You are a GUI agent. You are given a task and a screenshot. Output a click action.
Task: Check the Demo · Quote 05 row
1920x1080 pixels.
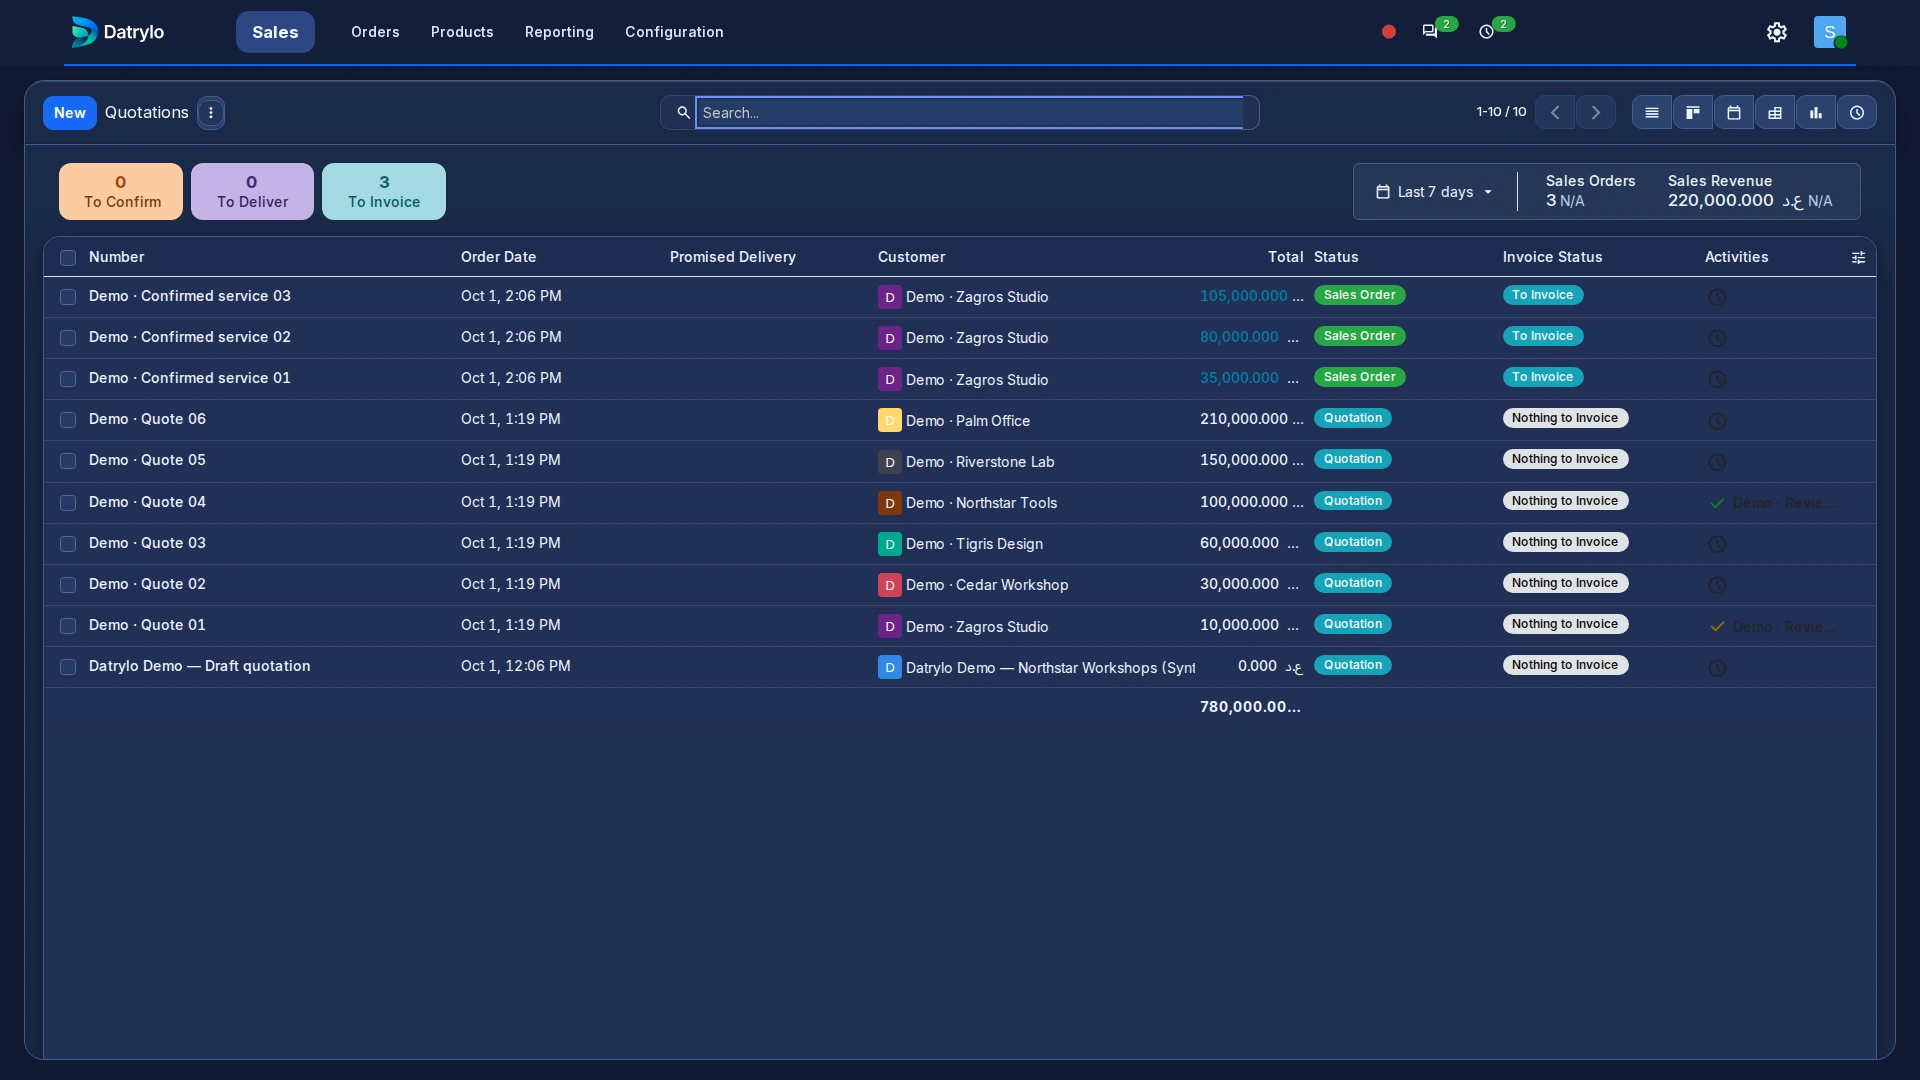click(68, 461)
